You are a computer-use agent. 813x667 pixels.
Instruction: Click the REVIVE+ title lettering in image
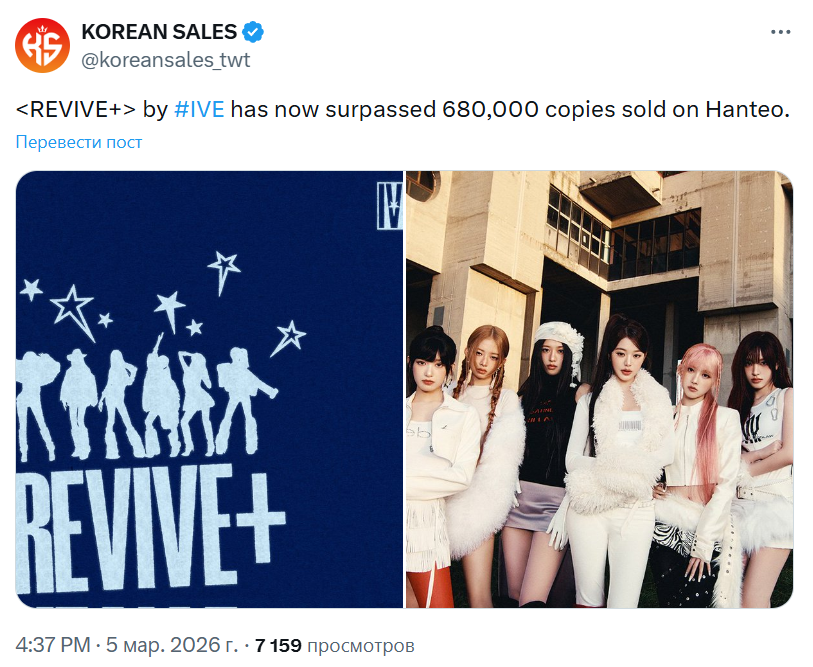click(150, 528)
